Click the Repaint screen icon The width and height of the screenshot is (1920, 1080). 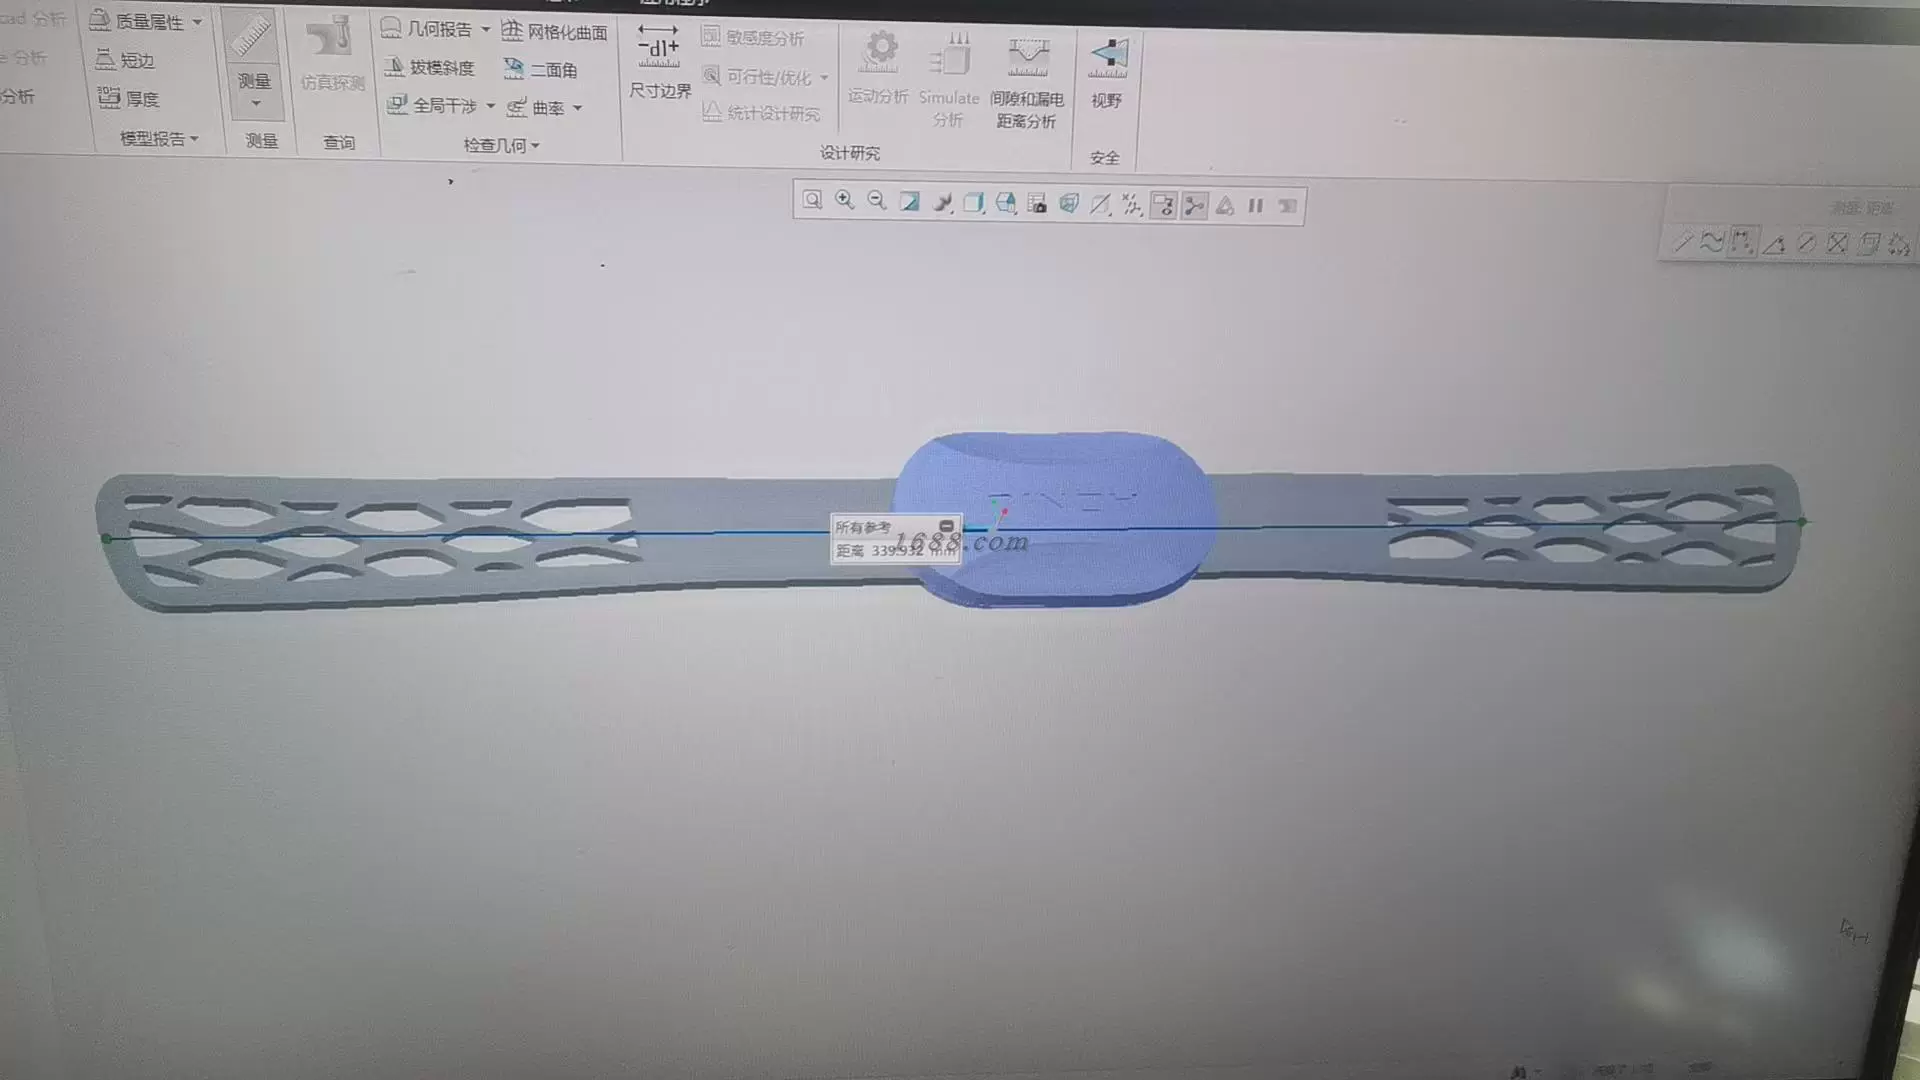pyautogui.click(x=909, y=202)
